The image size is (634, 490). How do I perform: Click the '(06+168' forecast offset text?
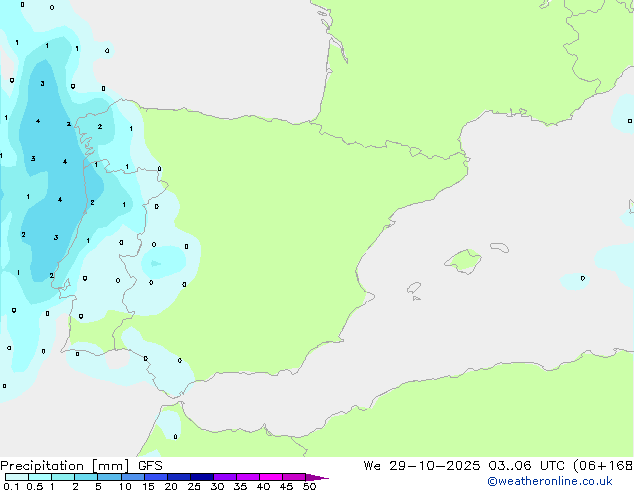(x=603, y=466)
